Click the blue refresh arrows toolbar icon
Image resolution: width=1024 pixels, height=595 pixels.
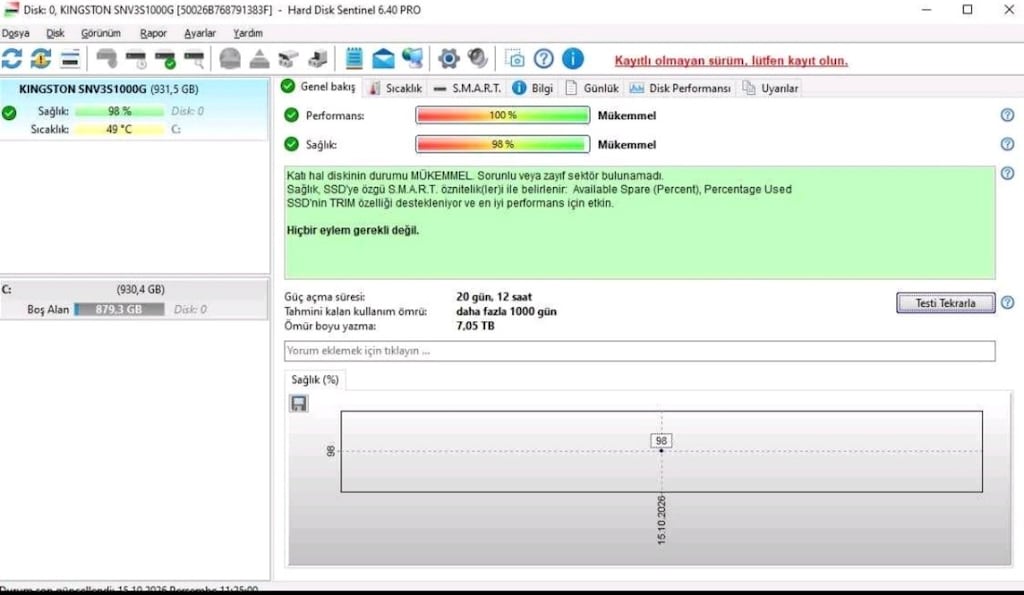tap(12, 59)
